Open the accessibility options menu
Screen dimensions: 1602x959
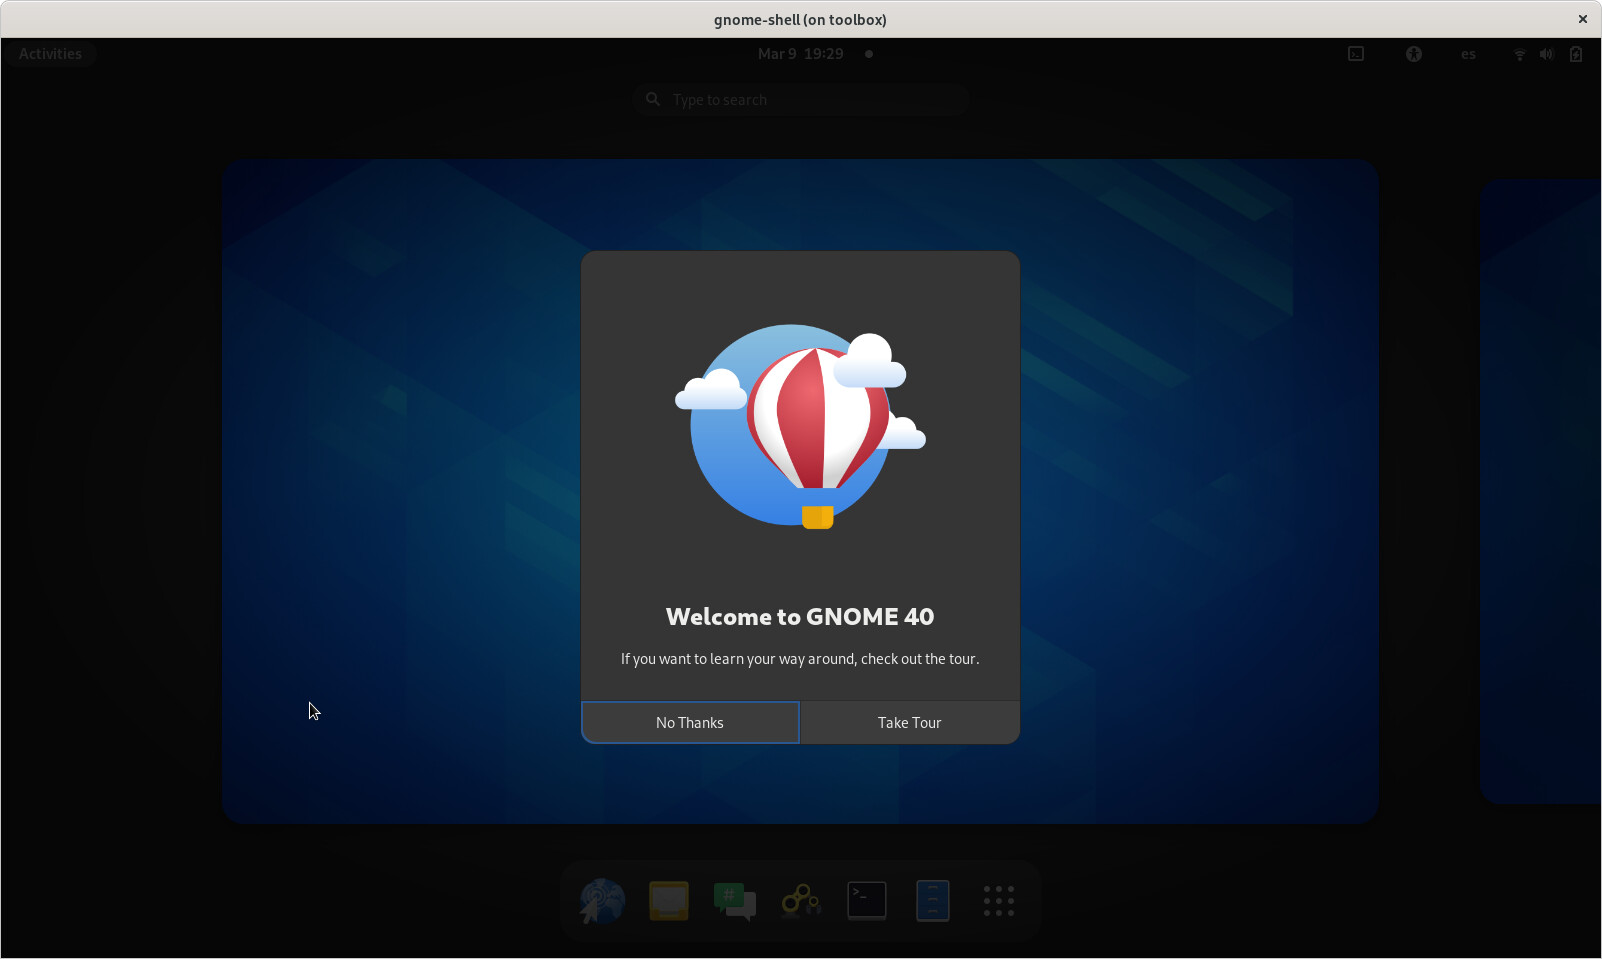click(1414, 54)
